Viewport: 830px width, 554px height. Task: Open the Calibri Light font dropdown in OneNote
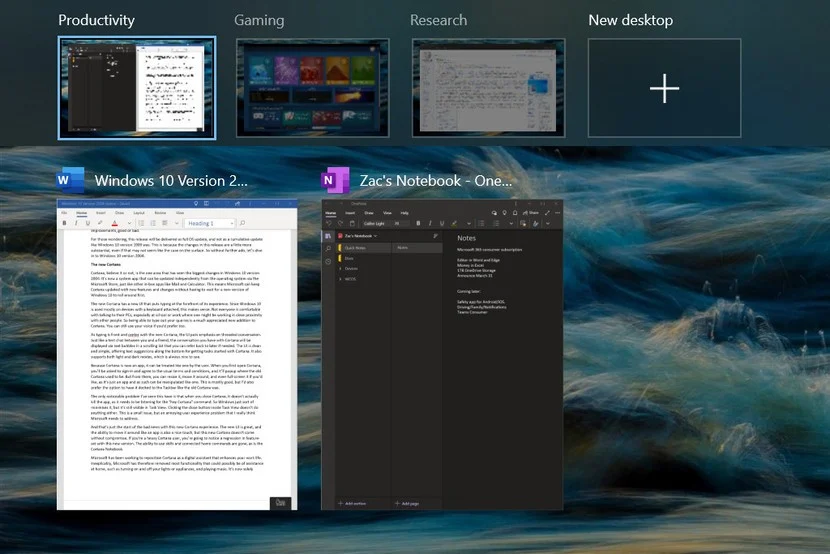(375, 223)
